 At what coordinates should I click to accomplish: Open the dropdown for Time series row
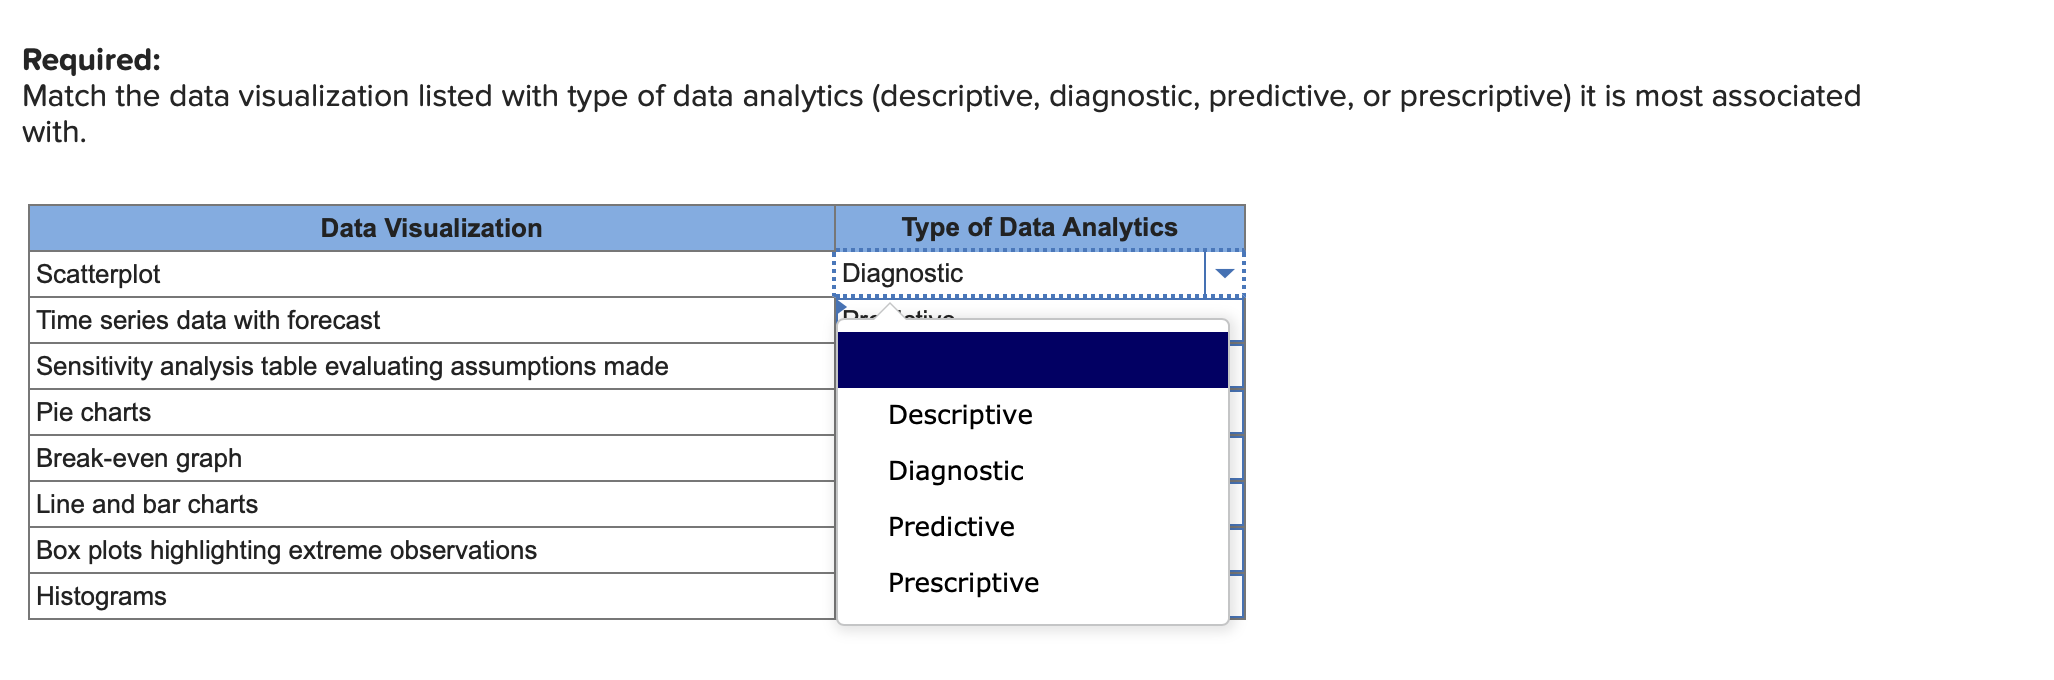pos(1225,320)
